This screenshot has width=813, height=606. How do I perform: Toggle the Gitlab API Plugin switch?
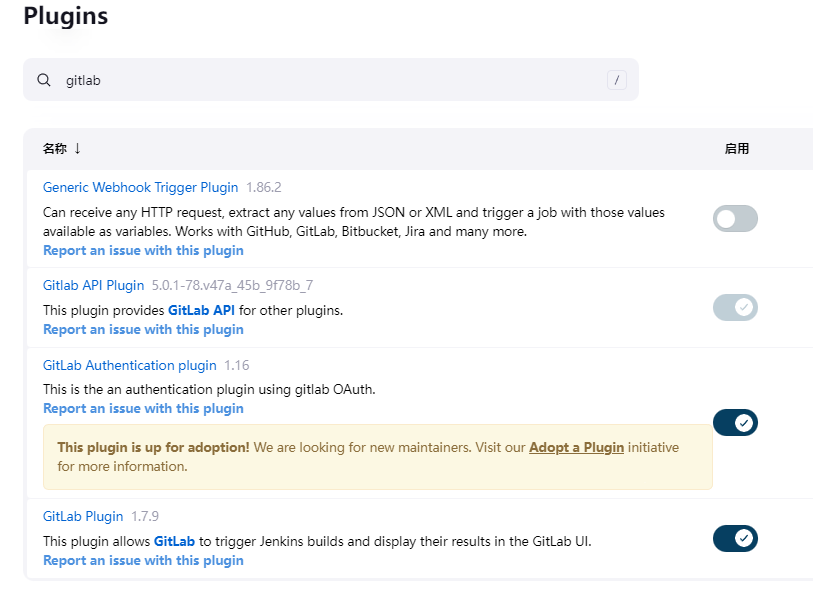(x=735, y=307)
